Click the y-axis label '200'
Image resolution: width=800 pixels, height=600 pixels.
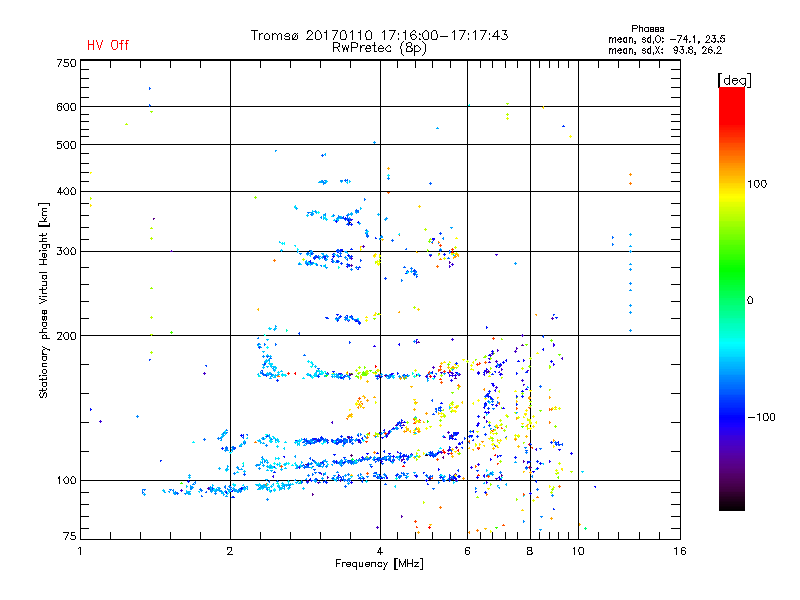66,336
